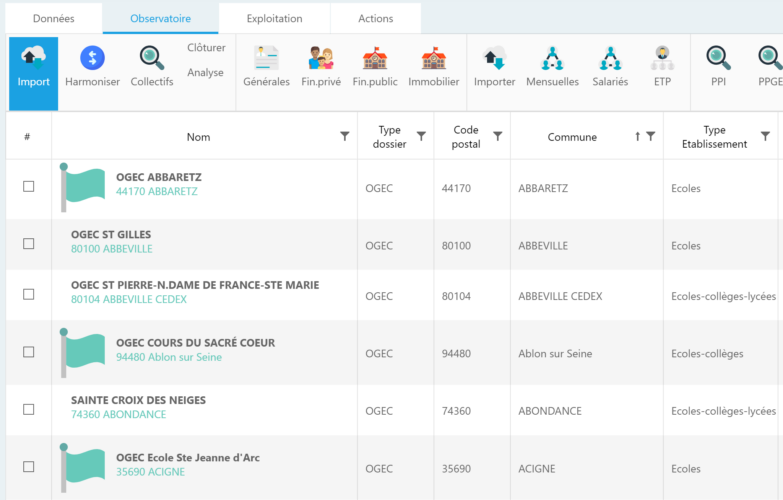Screen dimensions: 783x500
Task: Click the Nom column header
Action: click(x=198, y=137)
